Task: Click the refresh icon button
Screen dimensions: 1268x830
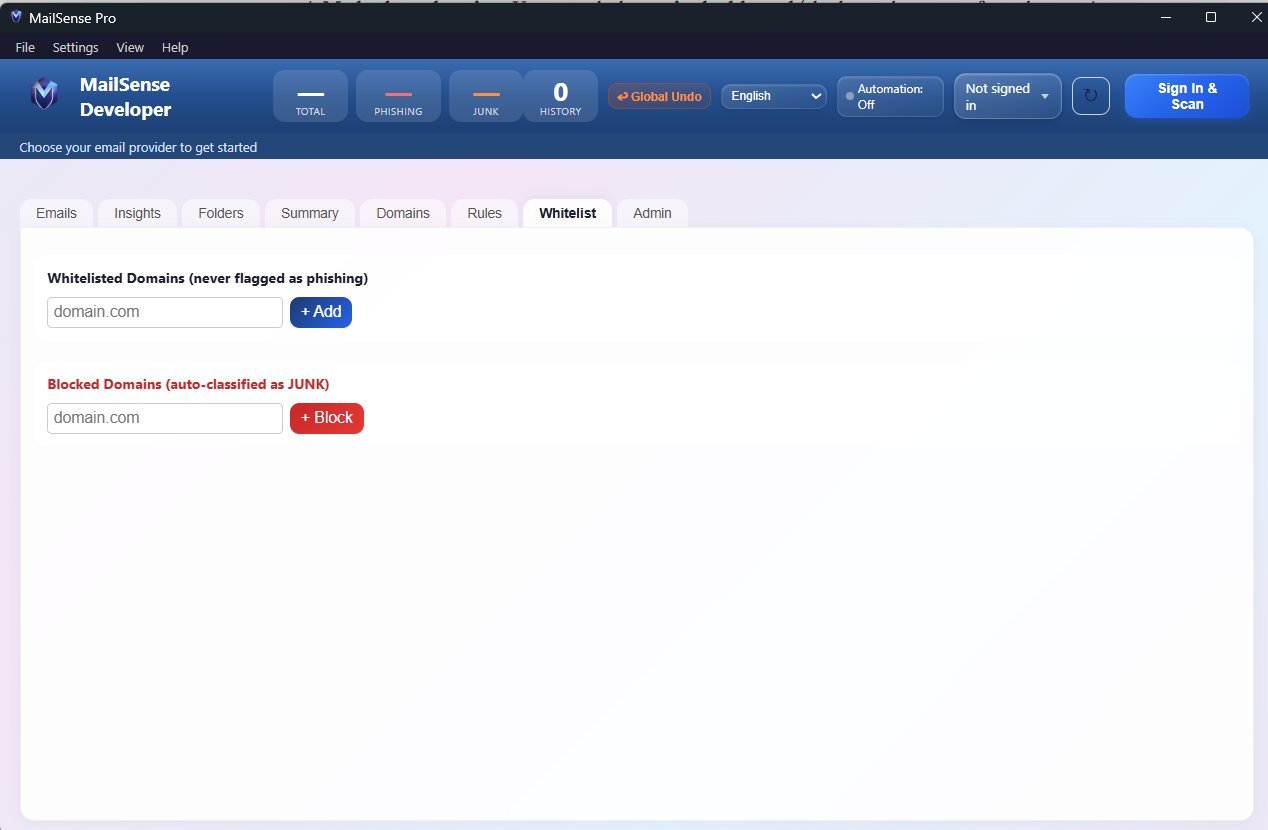Action: (1091, 96)
